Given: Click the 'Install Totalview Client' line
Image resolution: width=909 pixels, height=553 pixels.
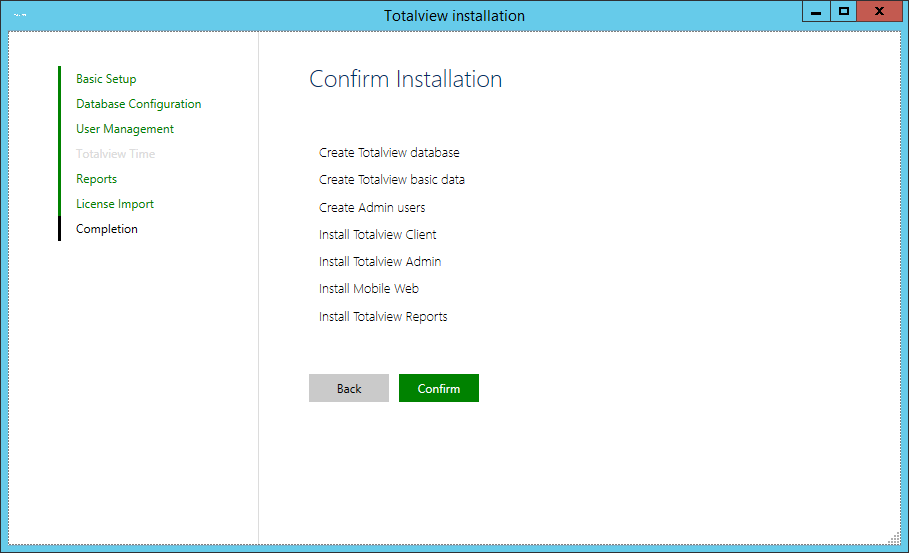Looking at the screenshot, I should [377, 234].
